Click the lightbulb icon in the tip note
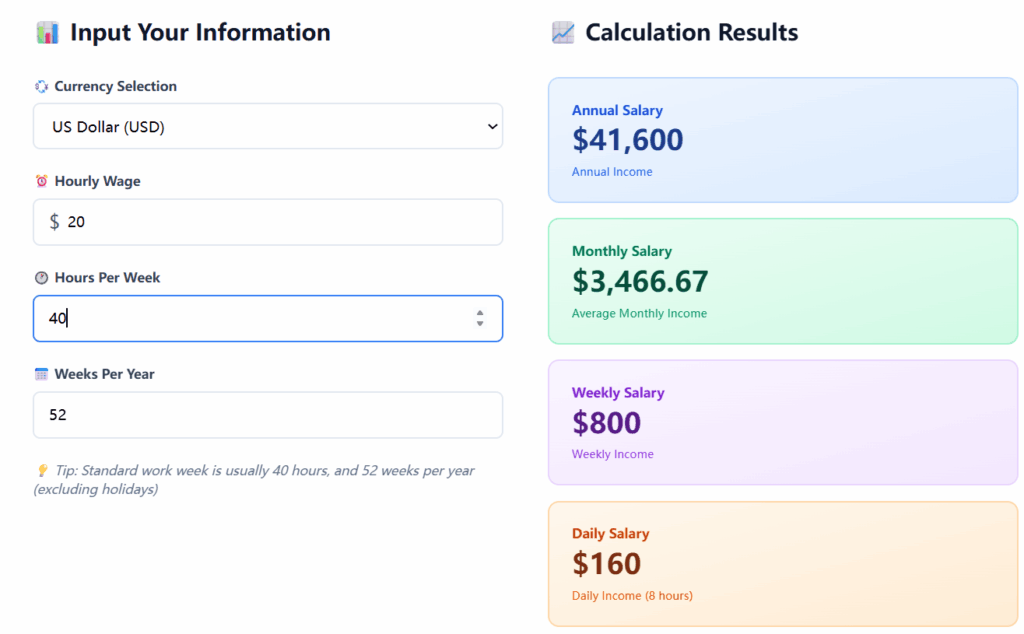 40,470
